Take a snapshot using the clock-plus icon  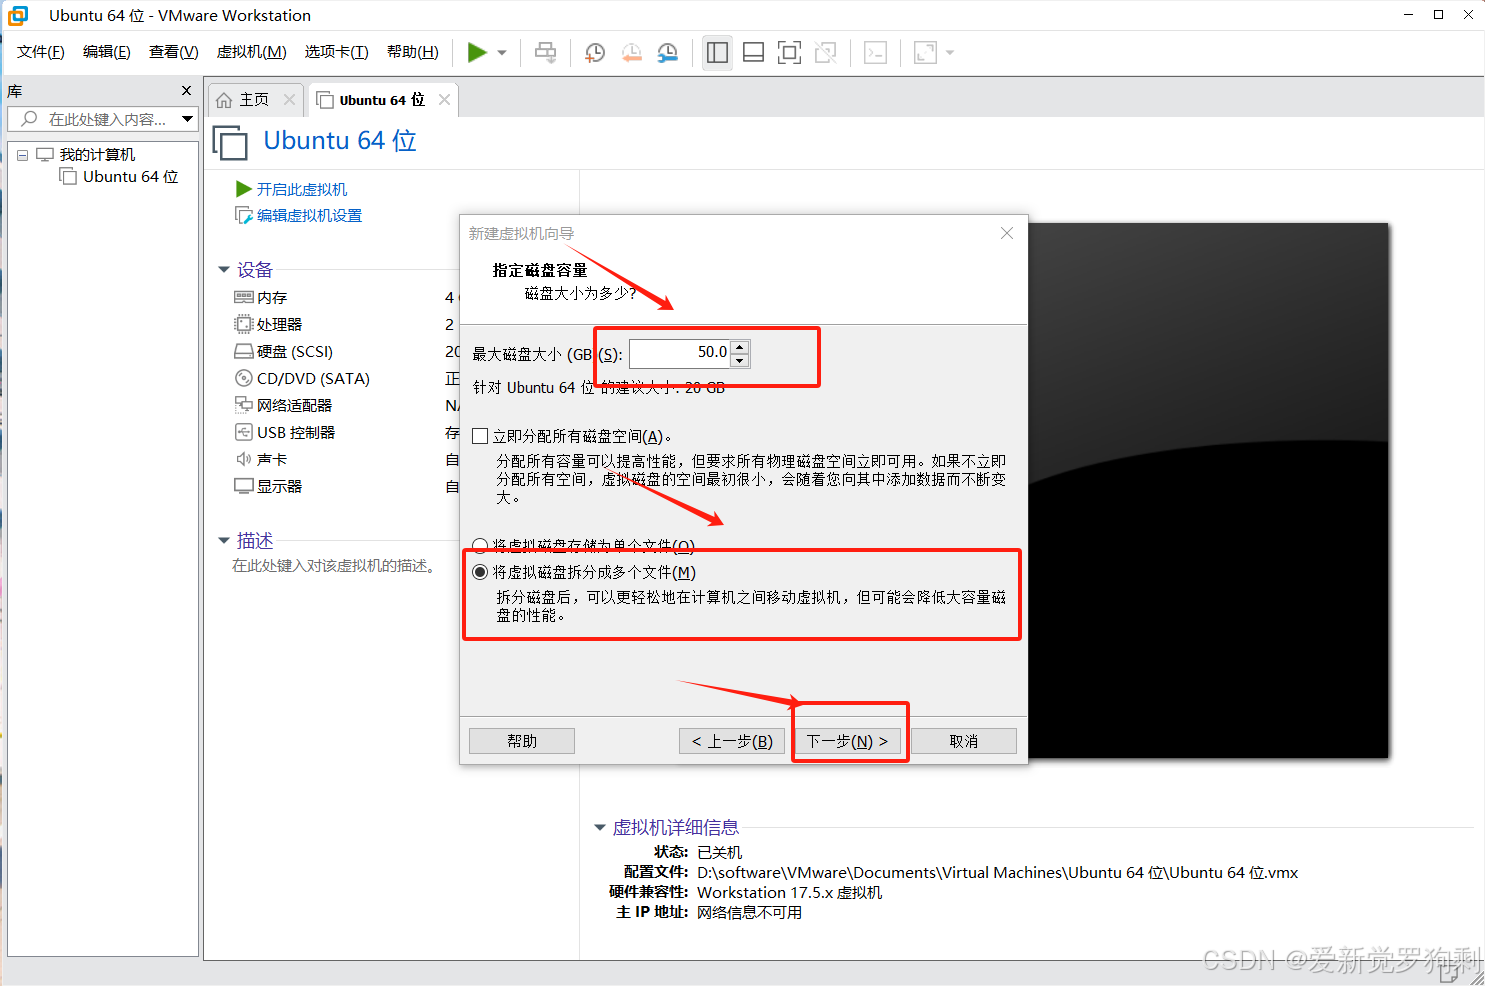pyautogui.click(x=594, y=52)
